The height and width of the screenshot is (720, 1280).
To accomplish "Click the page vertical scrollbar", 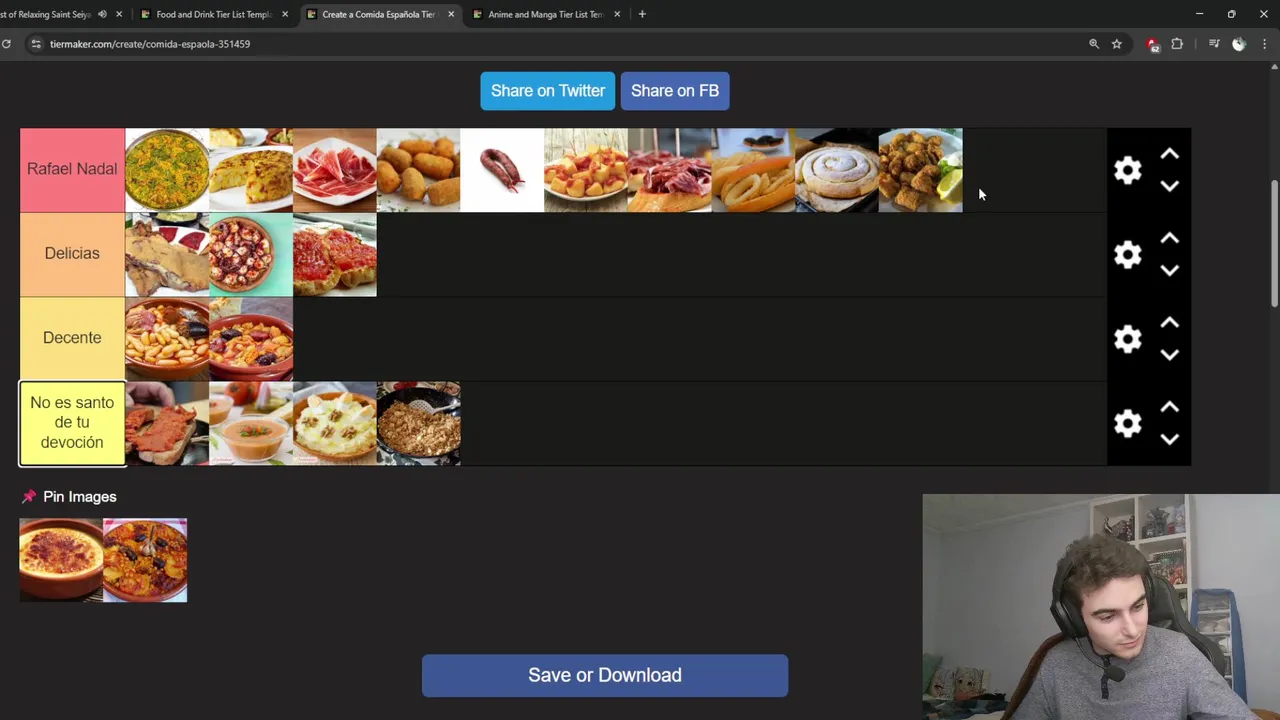I will tap(1274, 245).
